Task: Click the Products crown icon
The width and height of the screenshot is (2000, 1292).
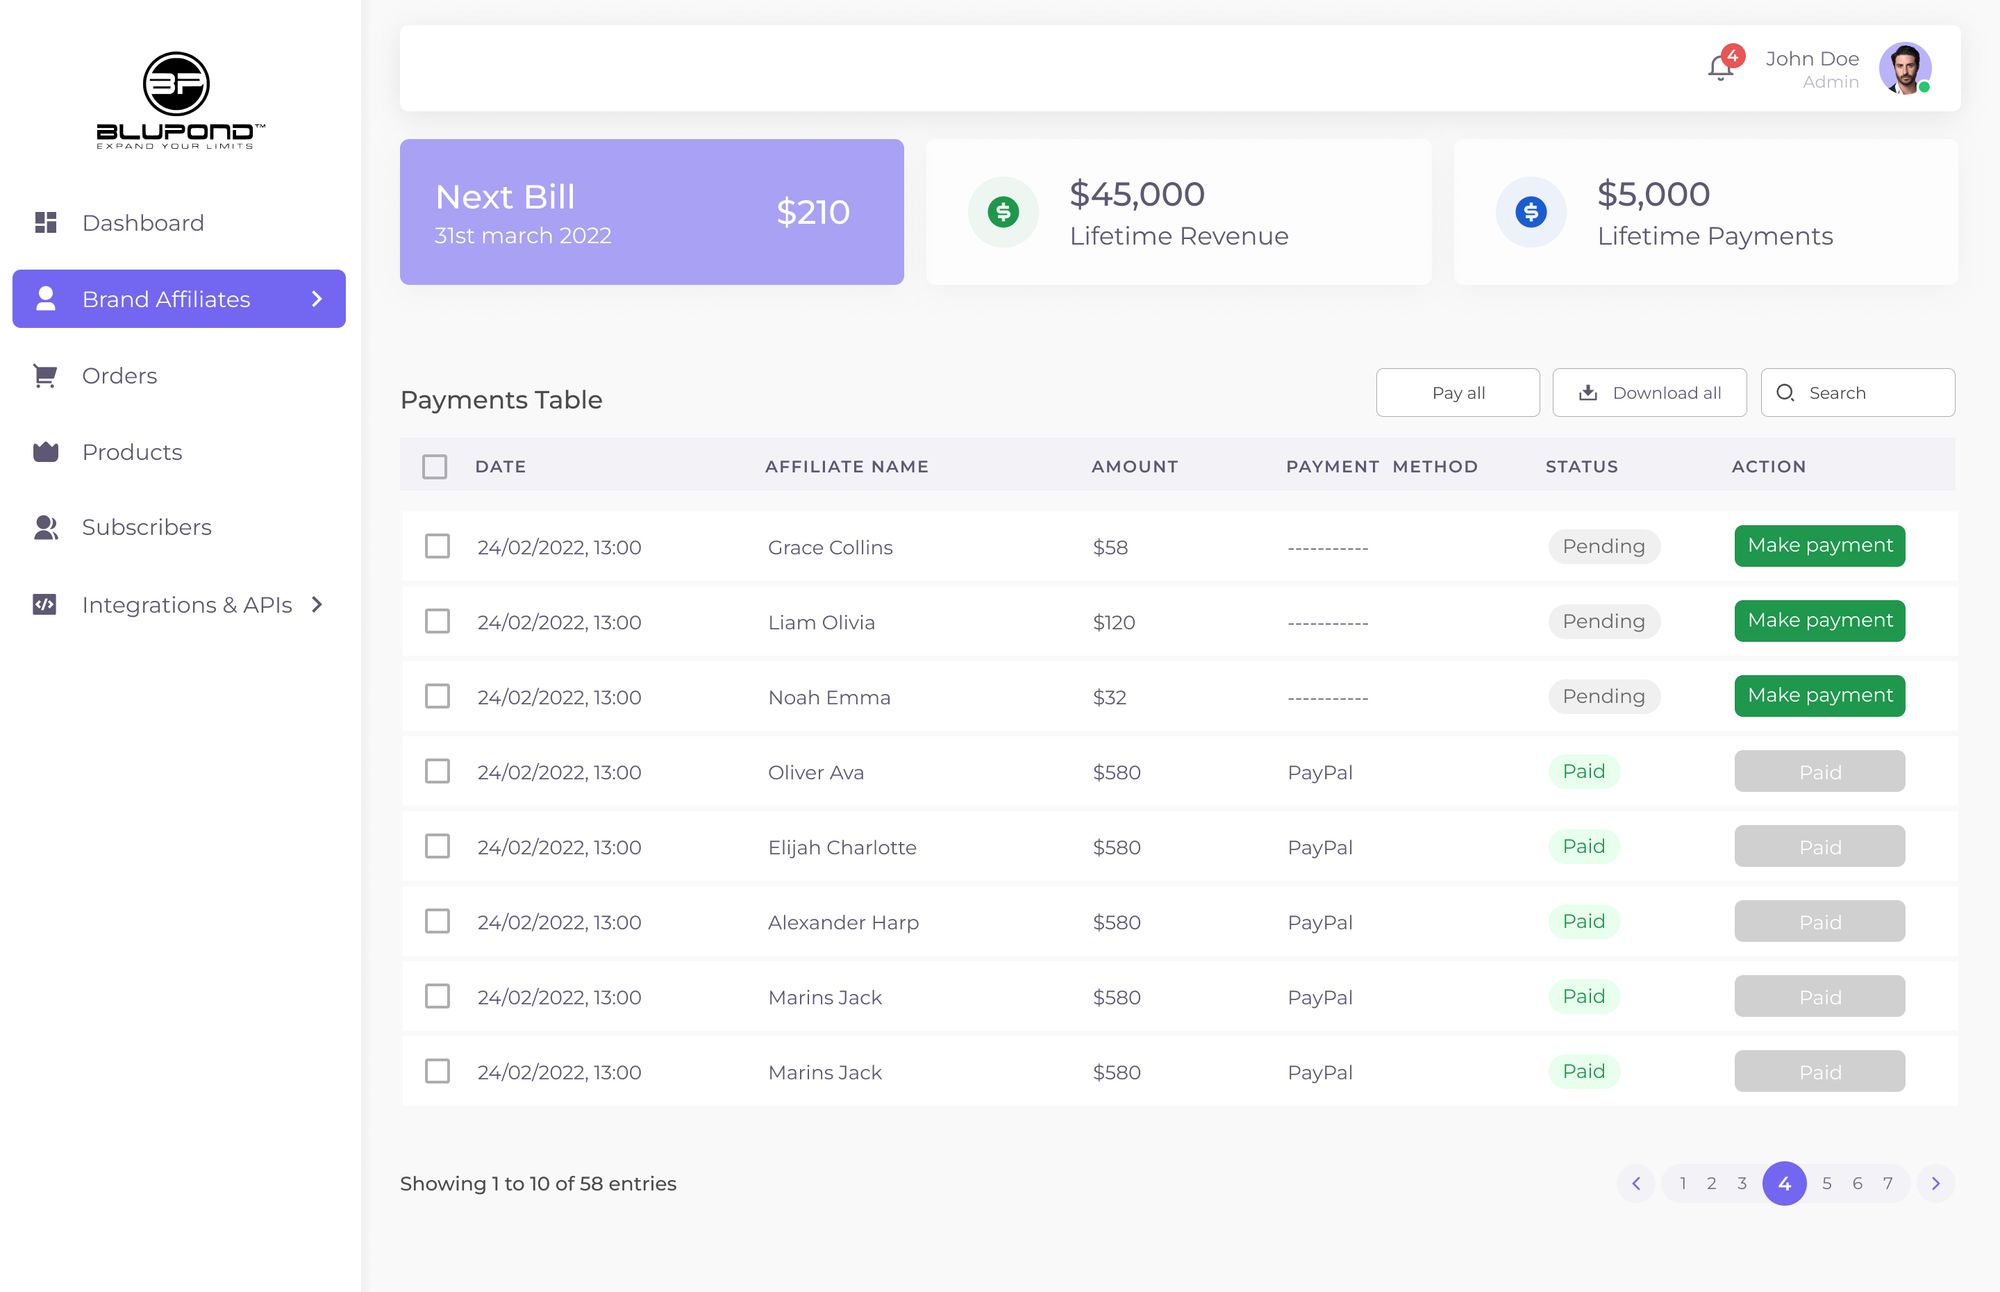Action: tap(46, 452)
